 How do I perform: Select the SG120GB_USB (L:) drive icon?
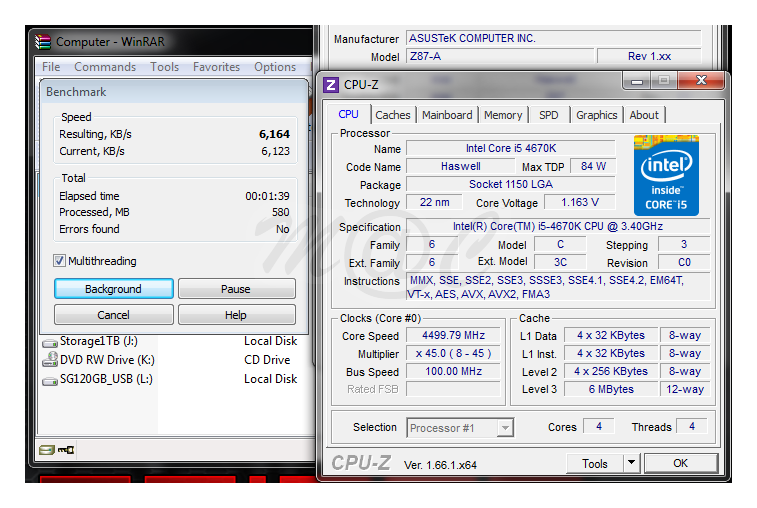point(50,381)
